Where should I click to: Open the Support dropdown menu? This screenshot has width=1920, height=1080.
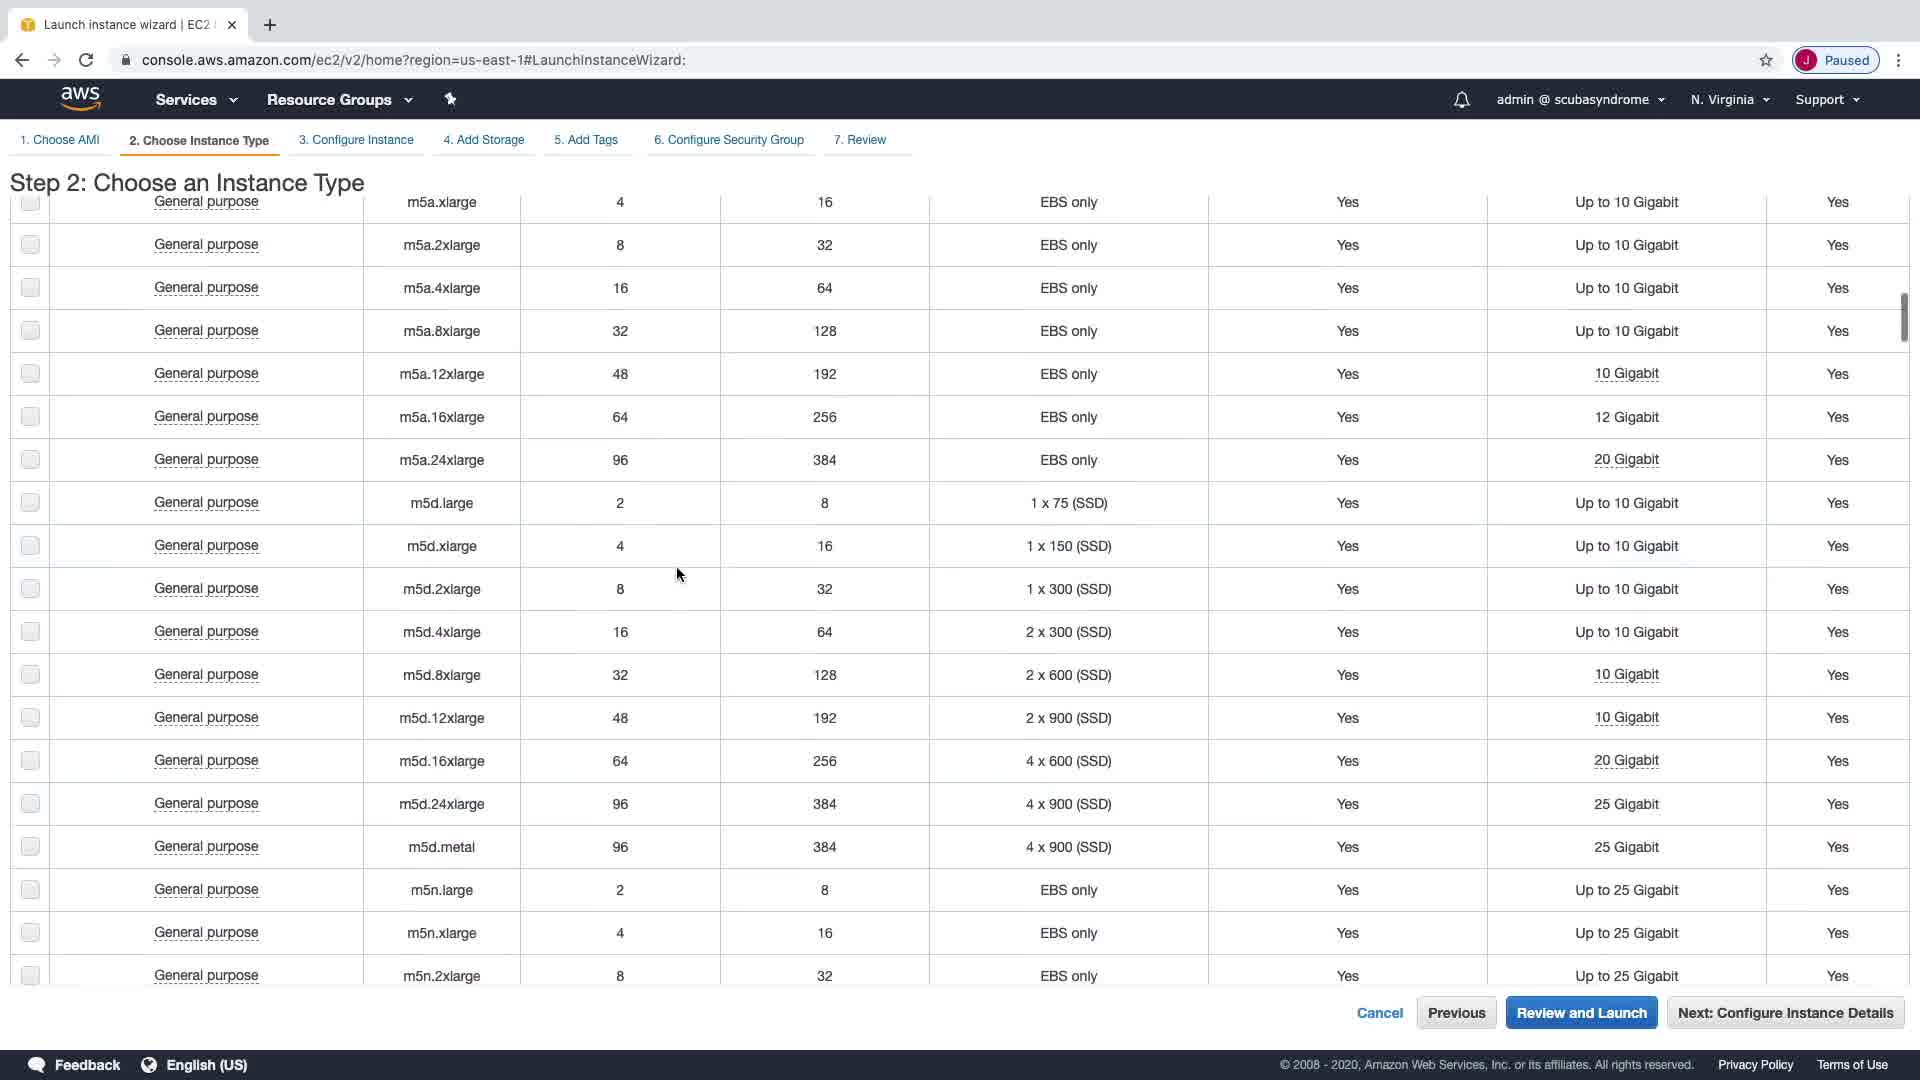[x=1827, y=100]
